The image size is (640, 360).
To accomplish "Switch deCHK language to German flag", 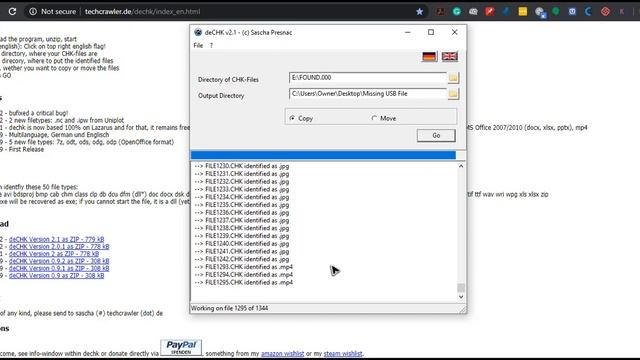I will pyautogui.click(x=429, y=56).
